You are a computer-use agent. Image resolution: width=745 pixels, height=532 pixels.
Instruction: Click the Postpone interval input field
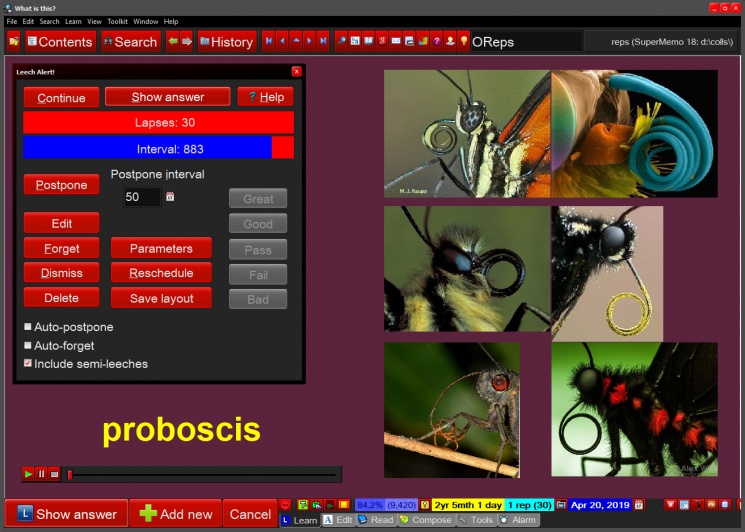142,197
